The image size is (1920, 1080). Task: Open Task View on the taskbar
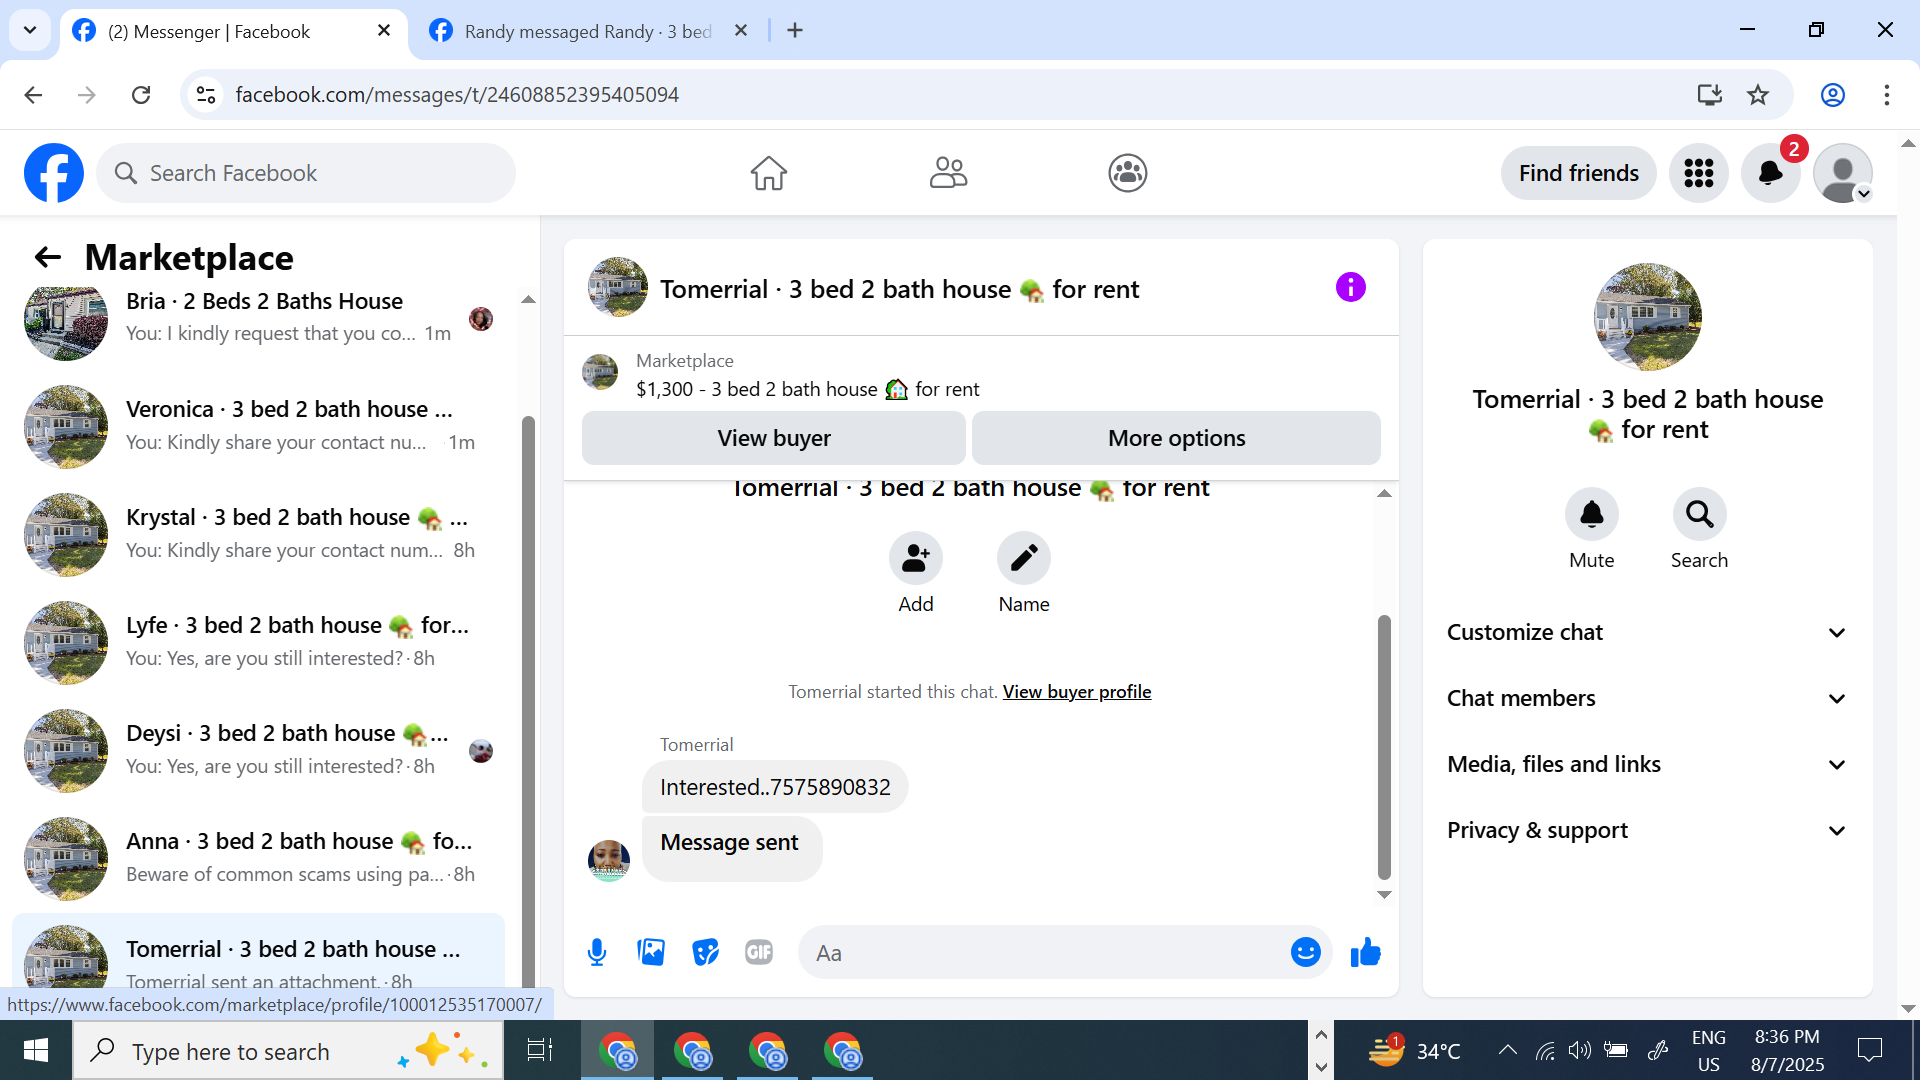[540, 1051]
